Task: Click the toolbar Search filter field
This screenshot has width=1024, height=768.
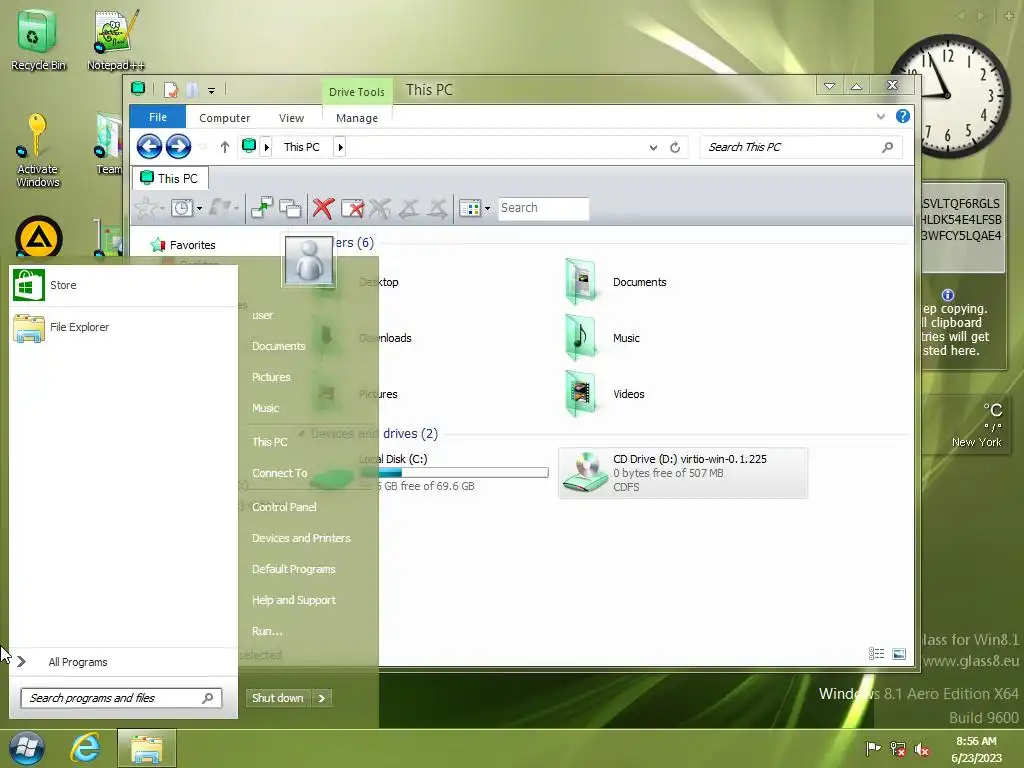Action: 543,208
